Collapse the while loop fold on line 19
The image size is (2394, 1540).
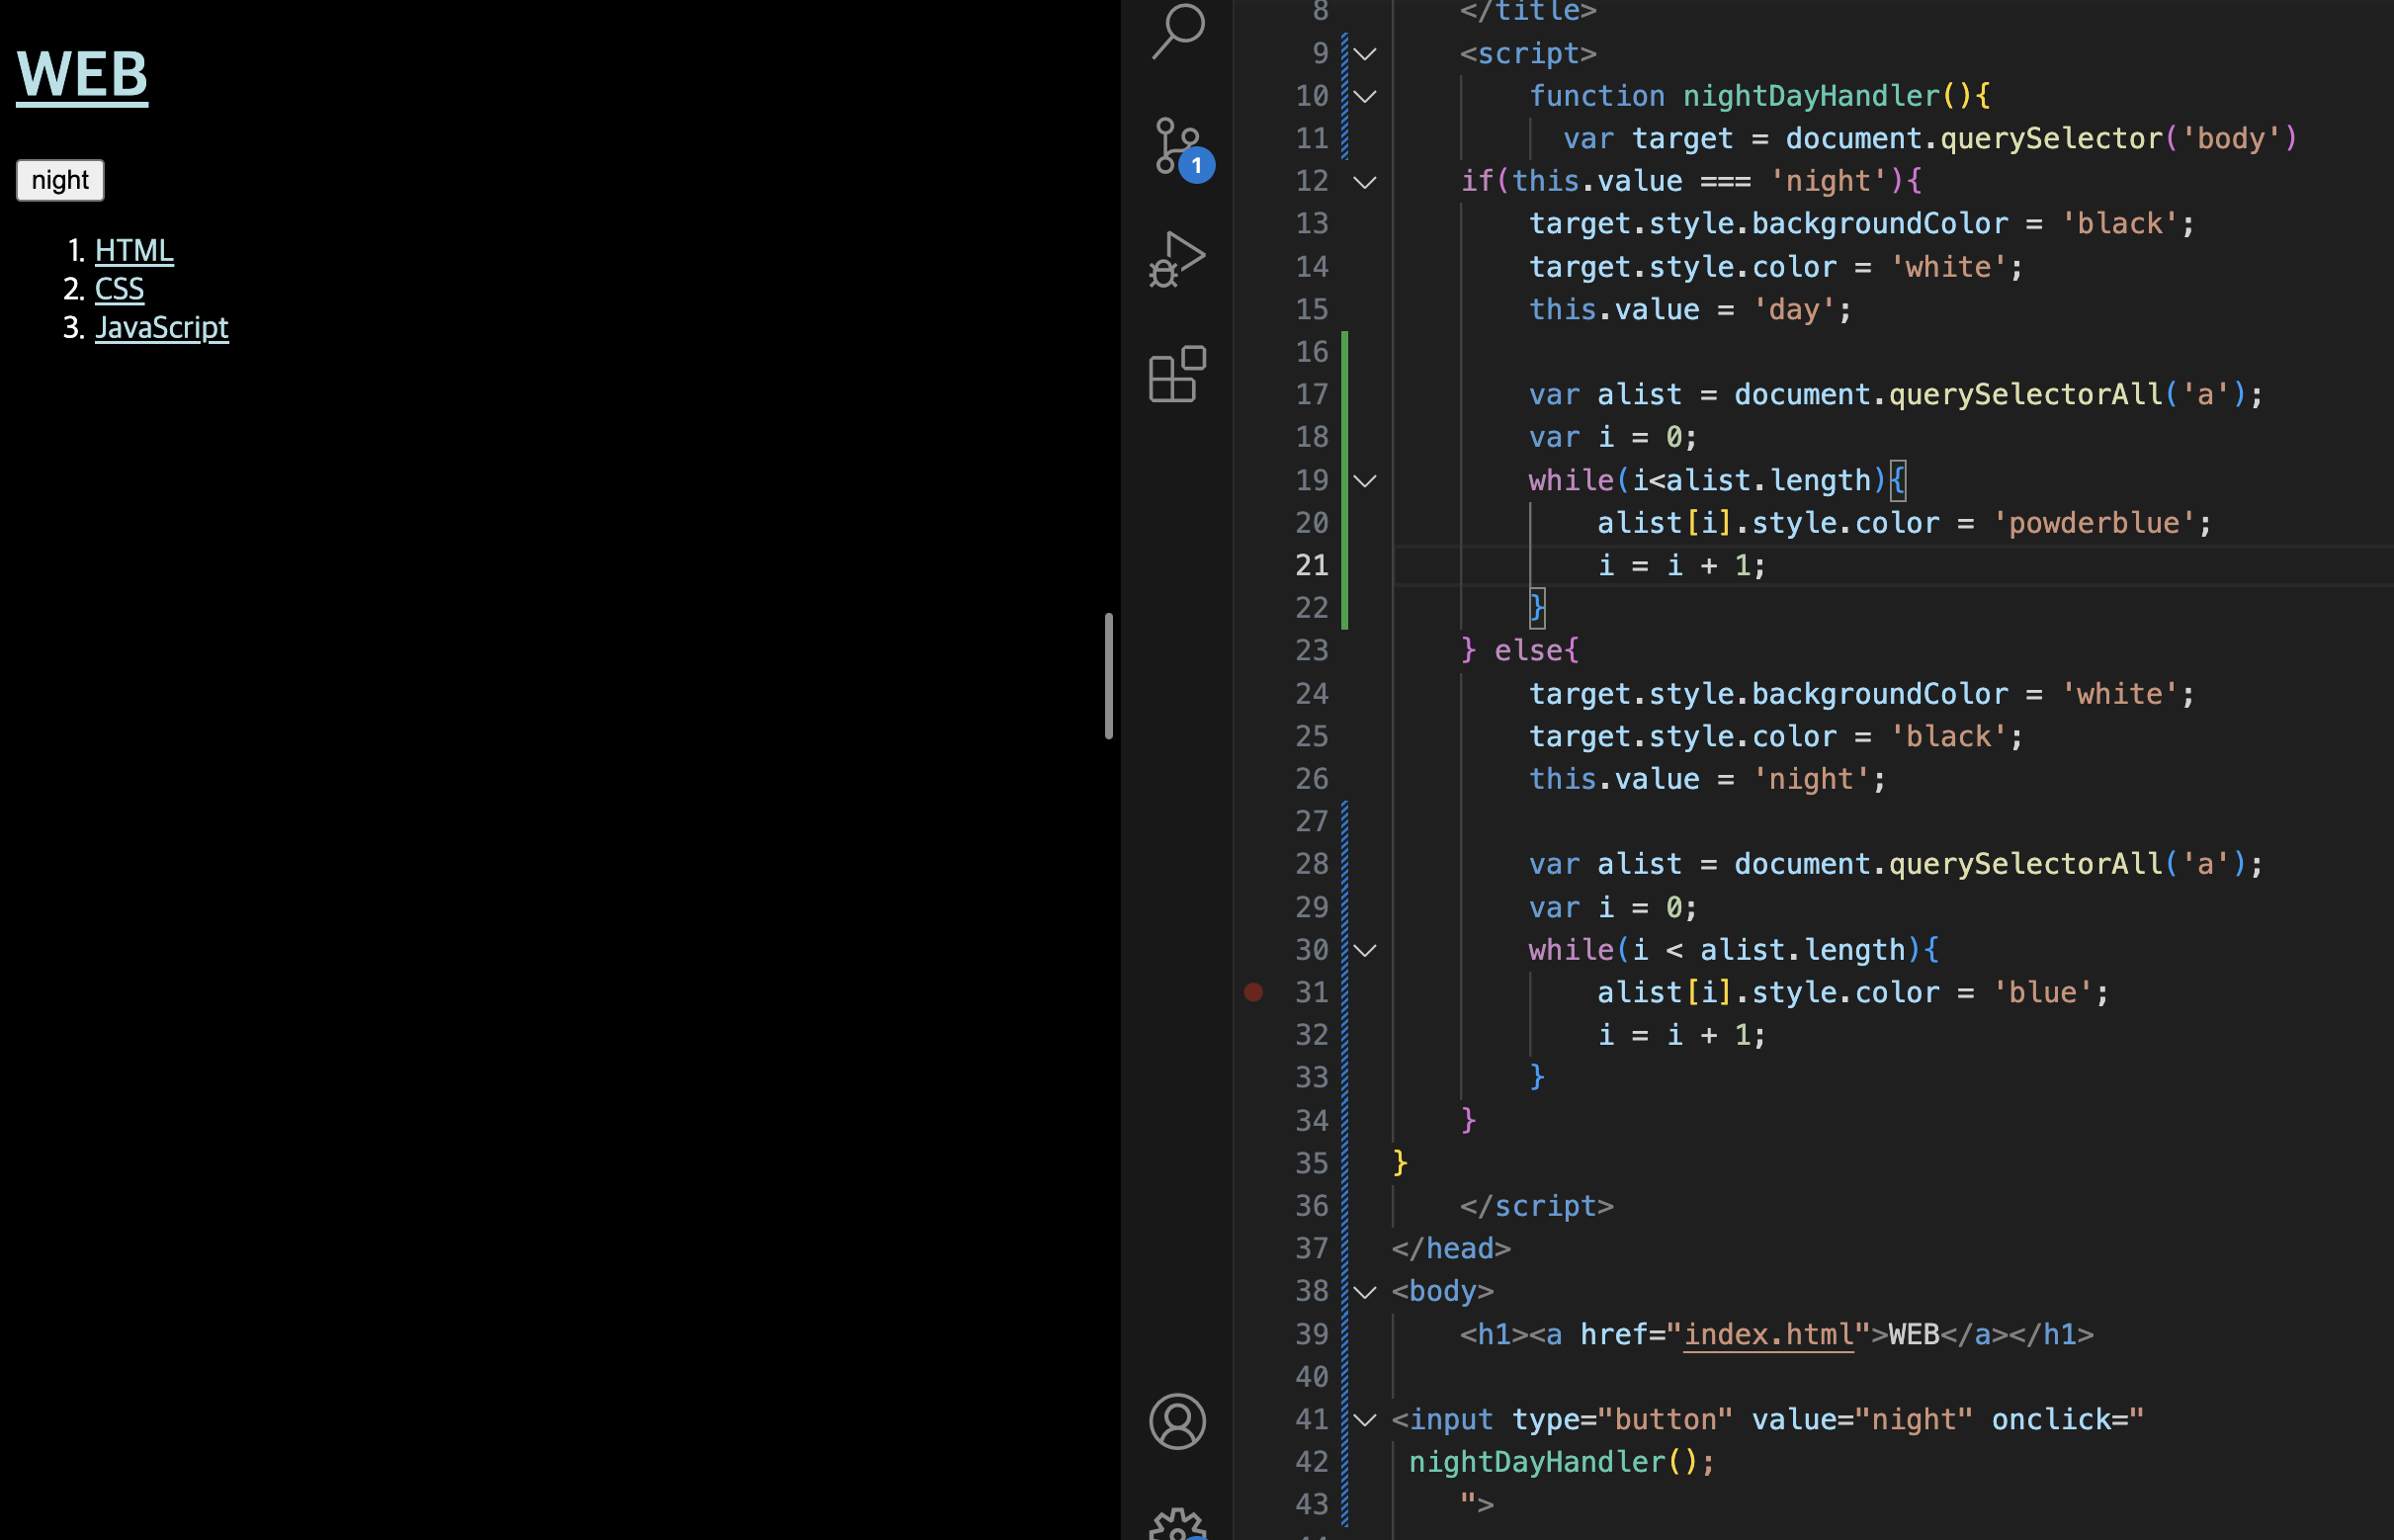click(x=1365, y=481)
